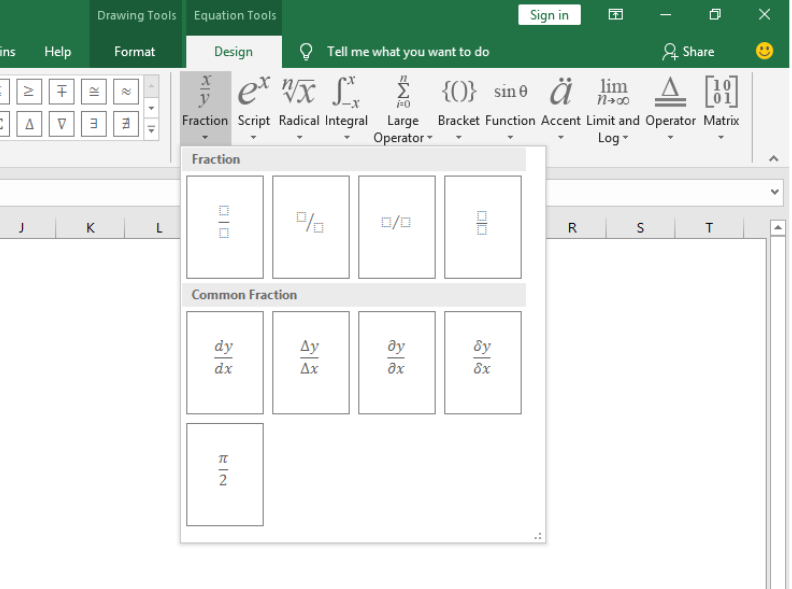Share the workbook via Share button

(x=688, y=52)
